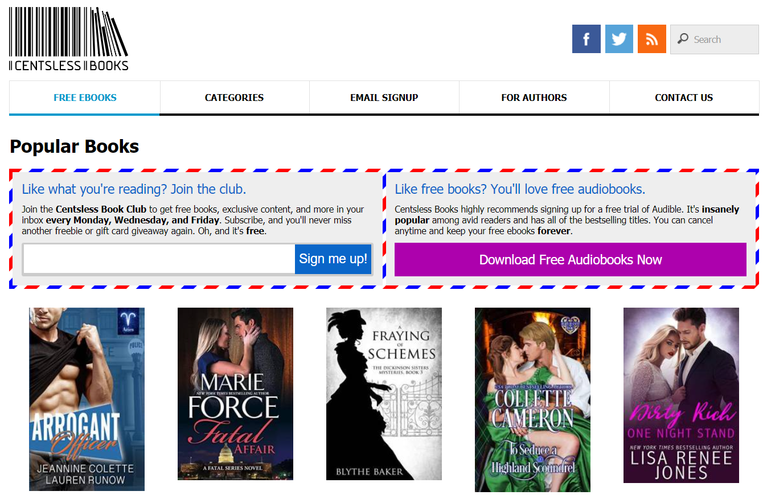Open the Contact Us menu item
The image size is (767, 498).
684,97
